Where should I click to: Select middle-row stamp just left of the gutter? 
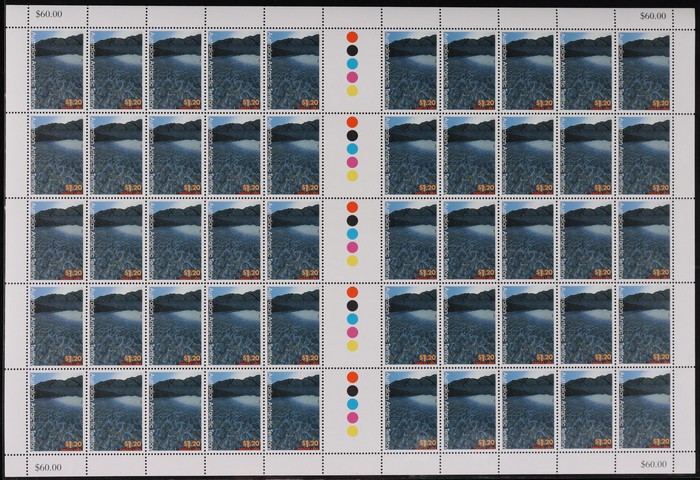(292, 240)
